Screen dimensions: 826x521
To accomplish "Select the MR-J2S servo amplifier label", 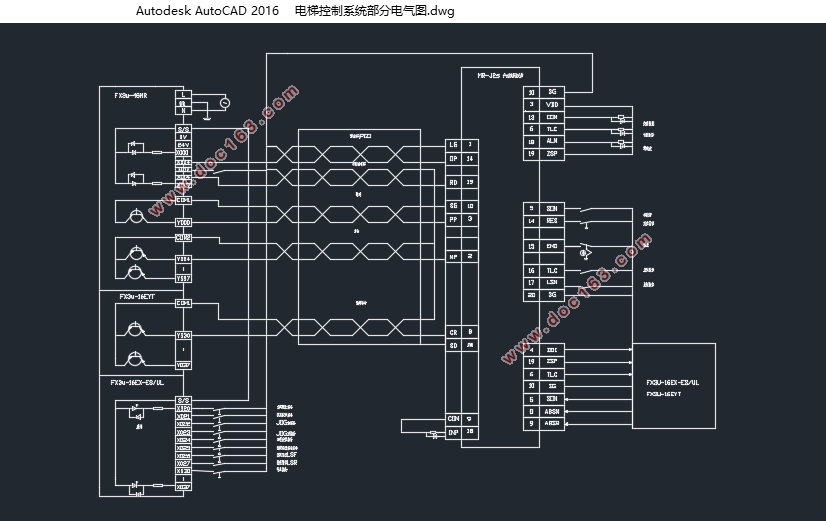I will pyautogui.click(x=500, y=76).
